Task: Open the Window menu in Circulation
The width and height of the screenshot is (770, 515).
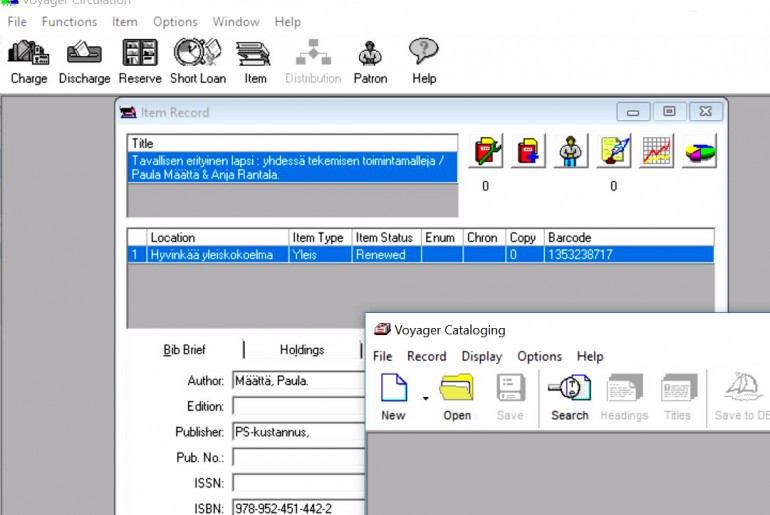Action: click(x=236, y=22)
